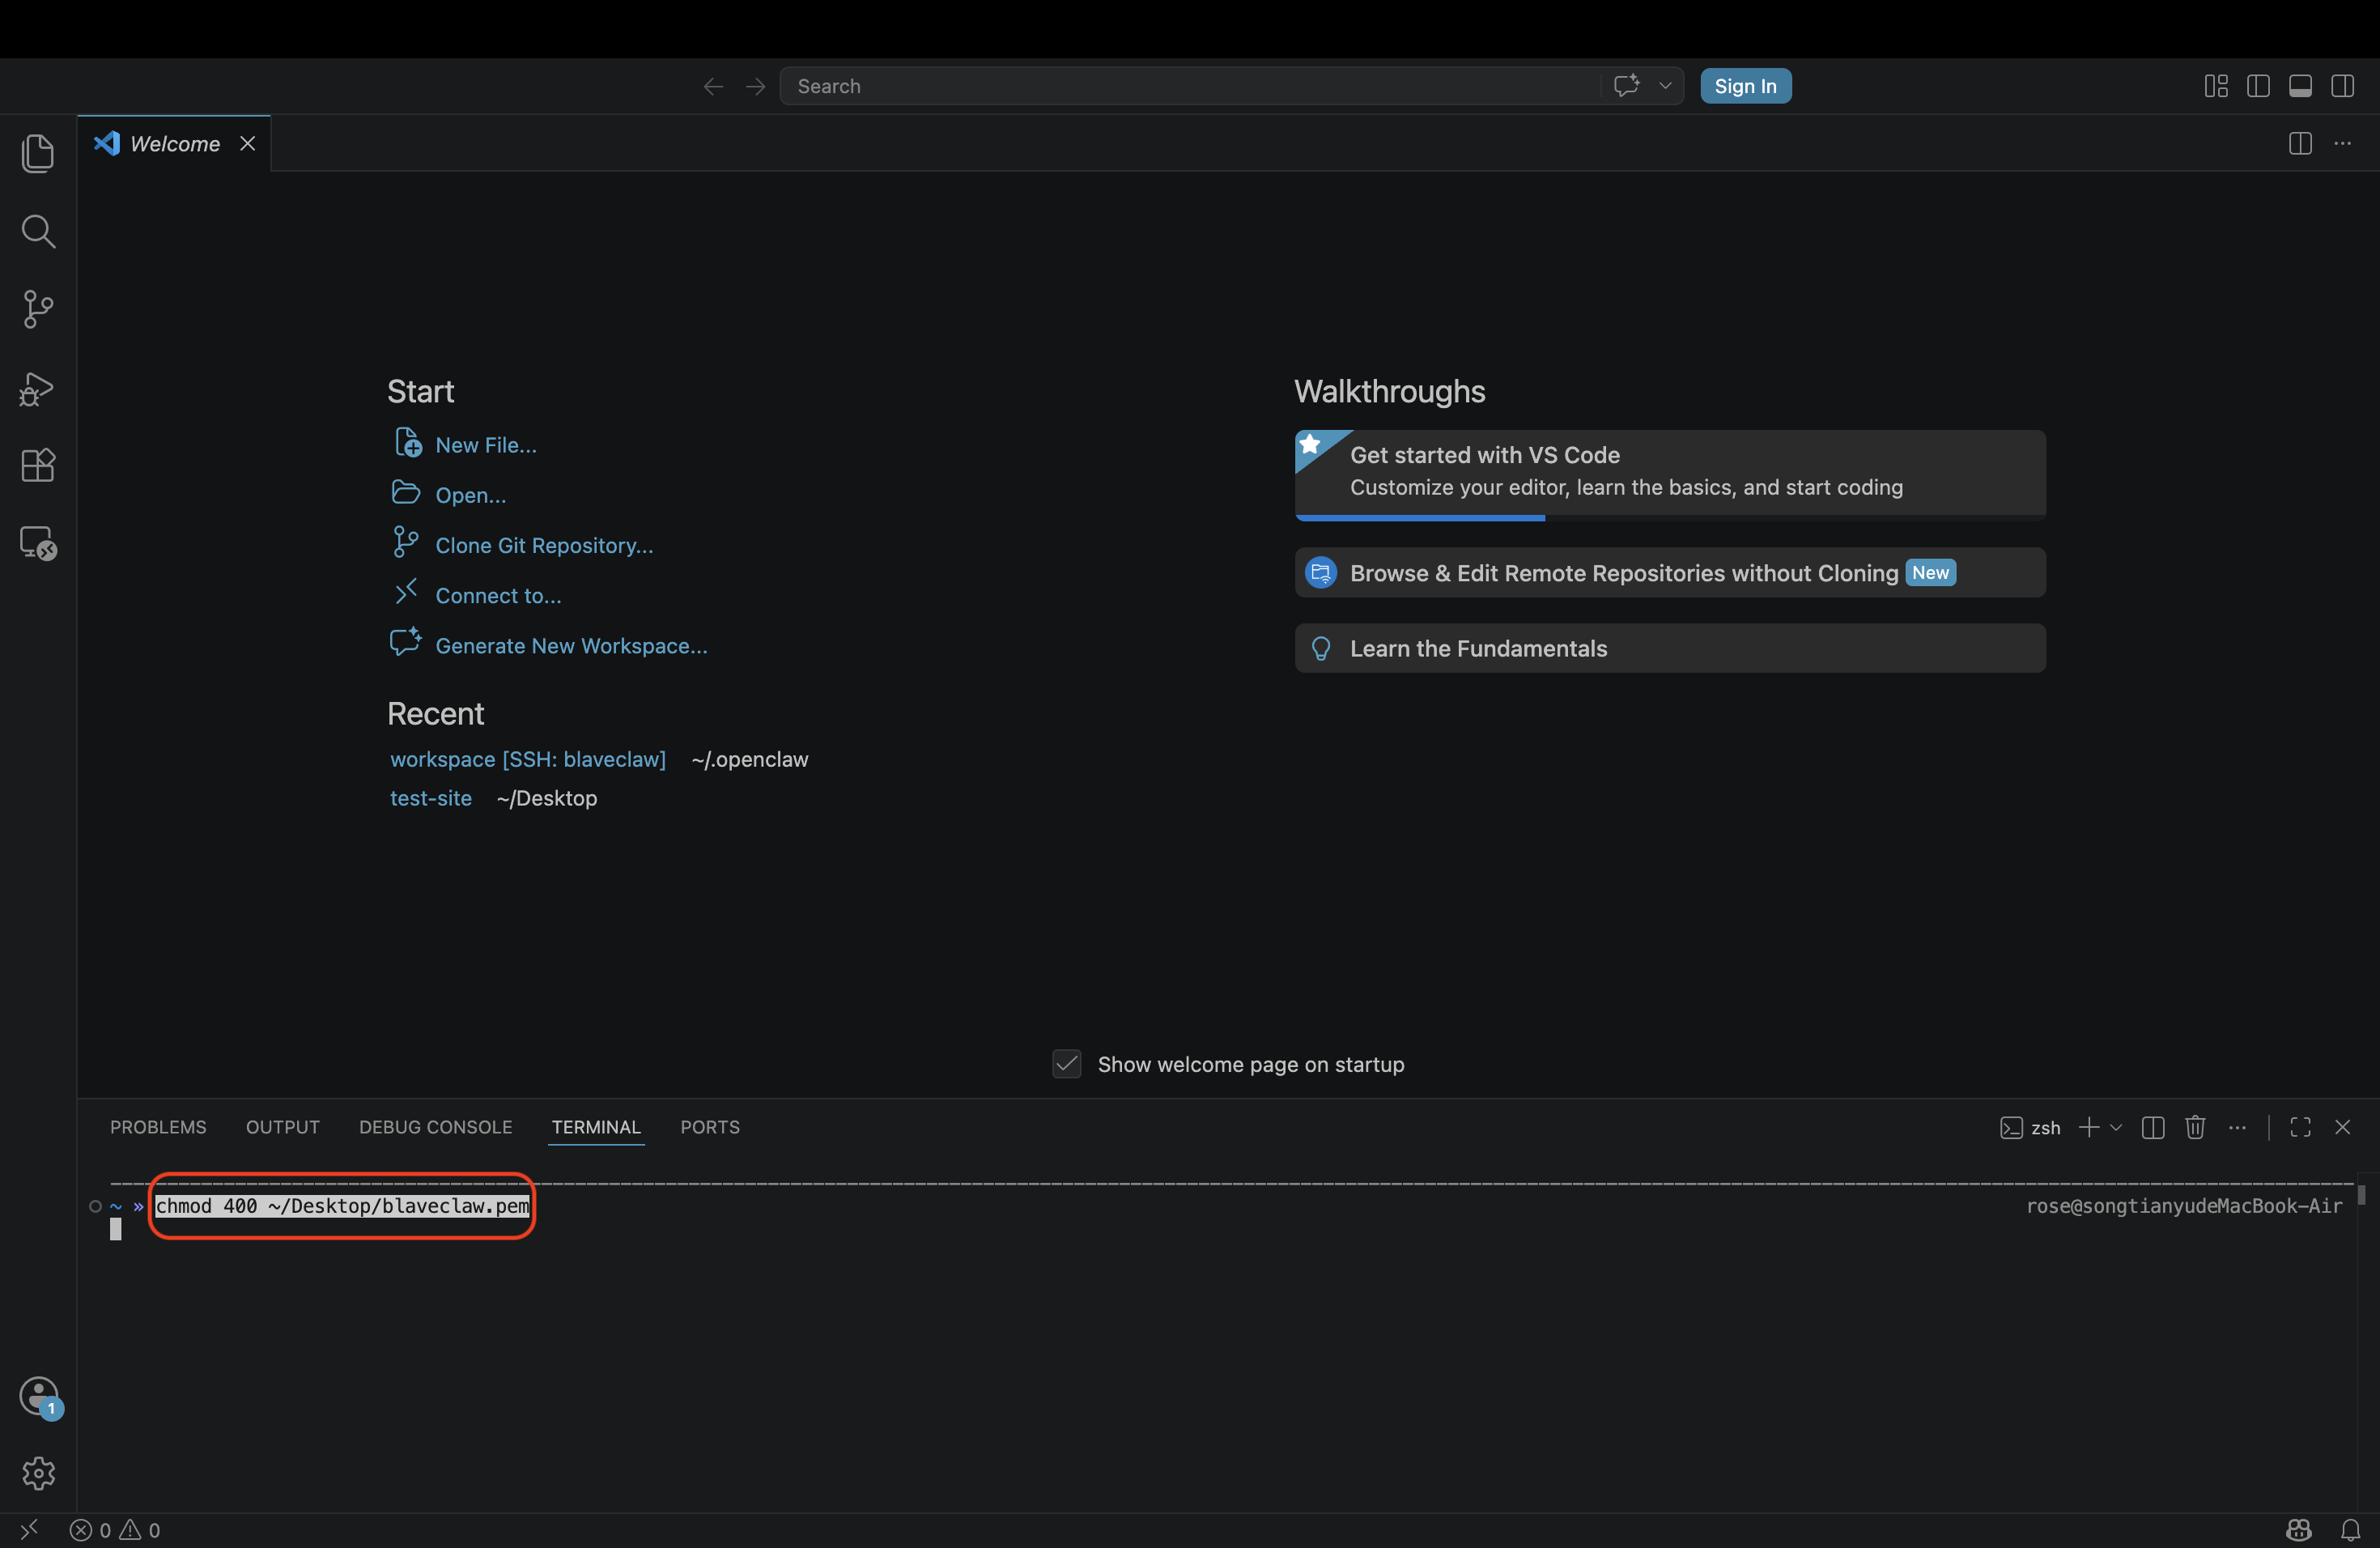Open recent workspace [SSH: blaveclaw]
Image resolution: width=2380 pixels, height=1548 pixels.
click(x=528, y=759)
